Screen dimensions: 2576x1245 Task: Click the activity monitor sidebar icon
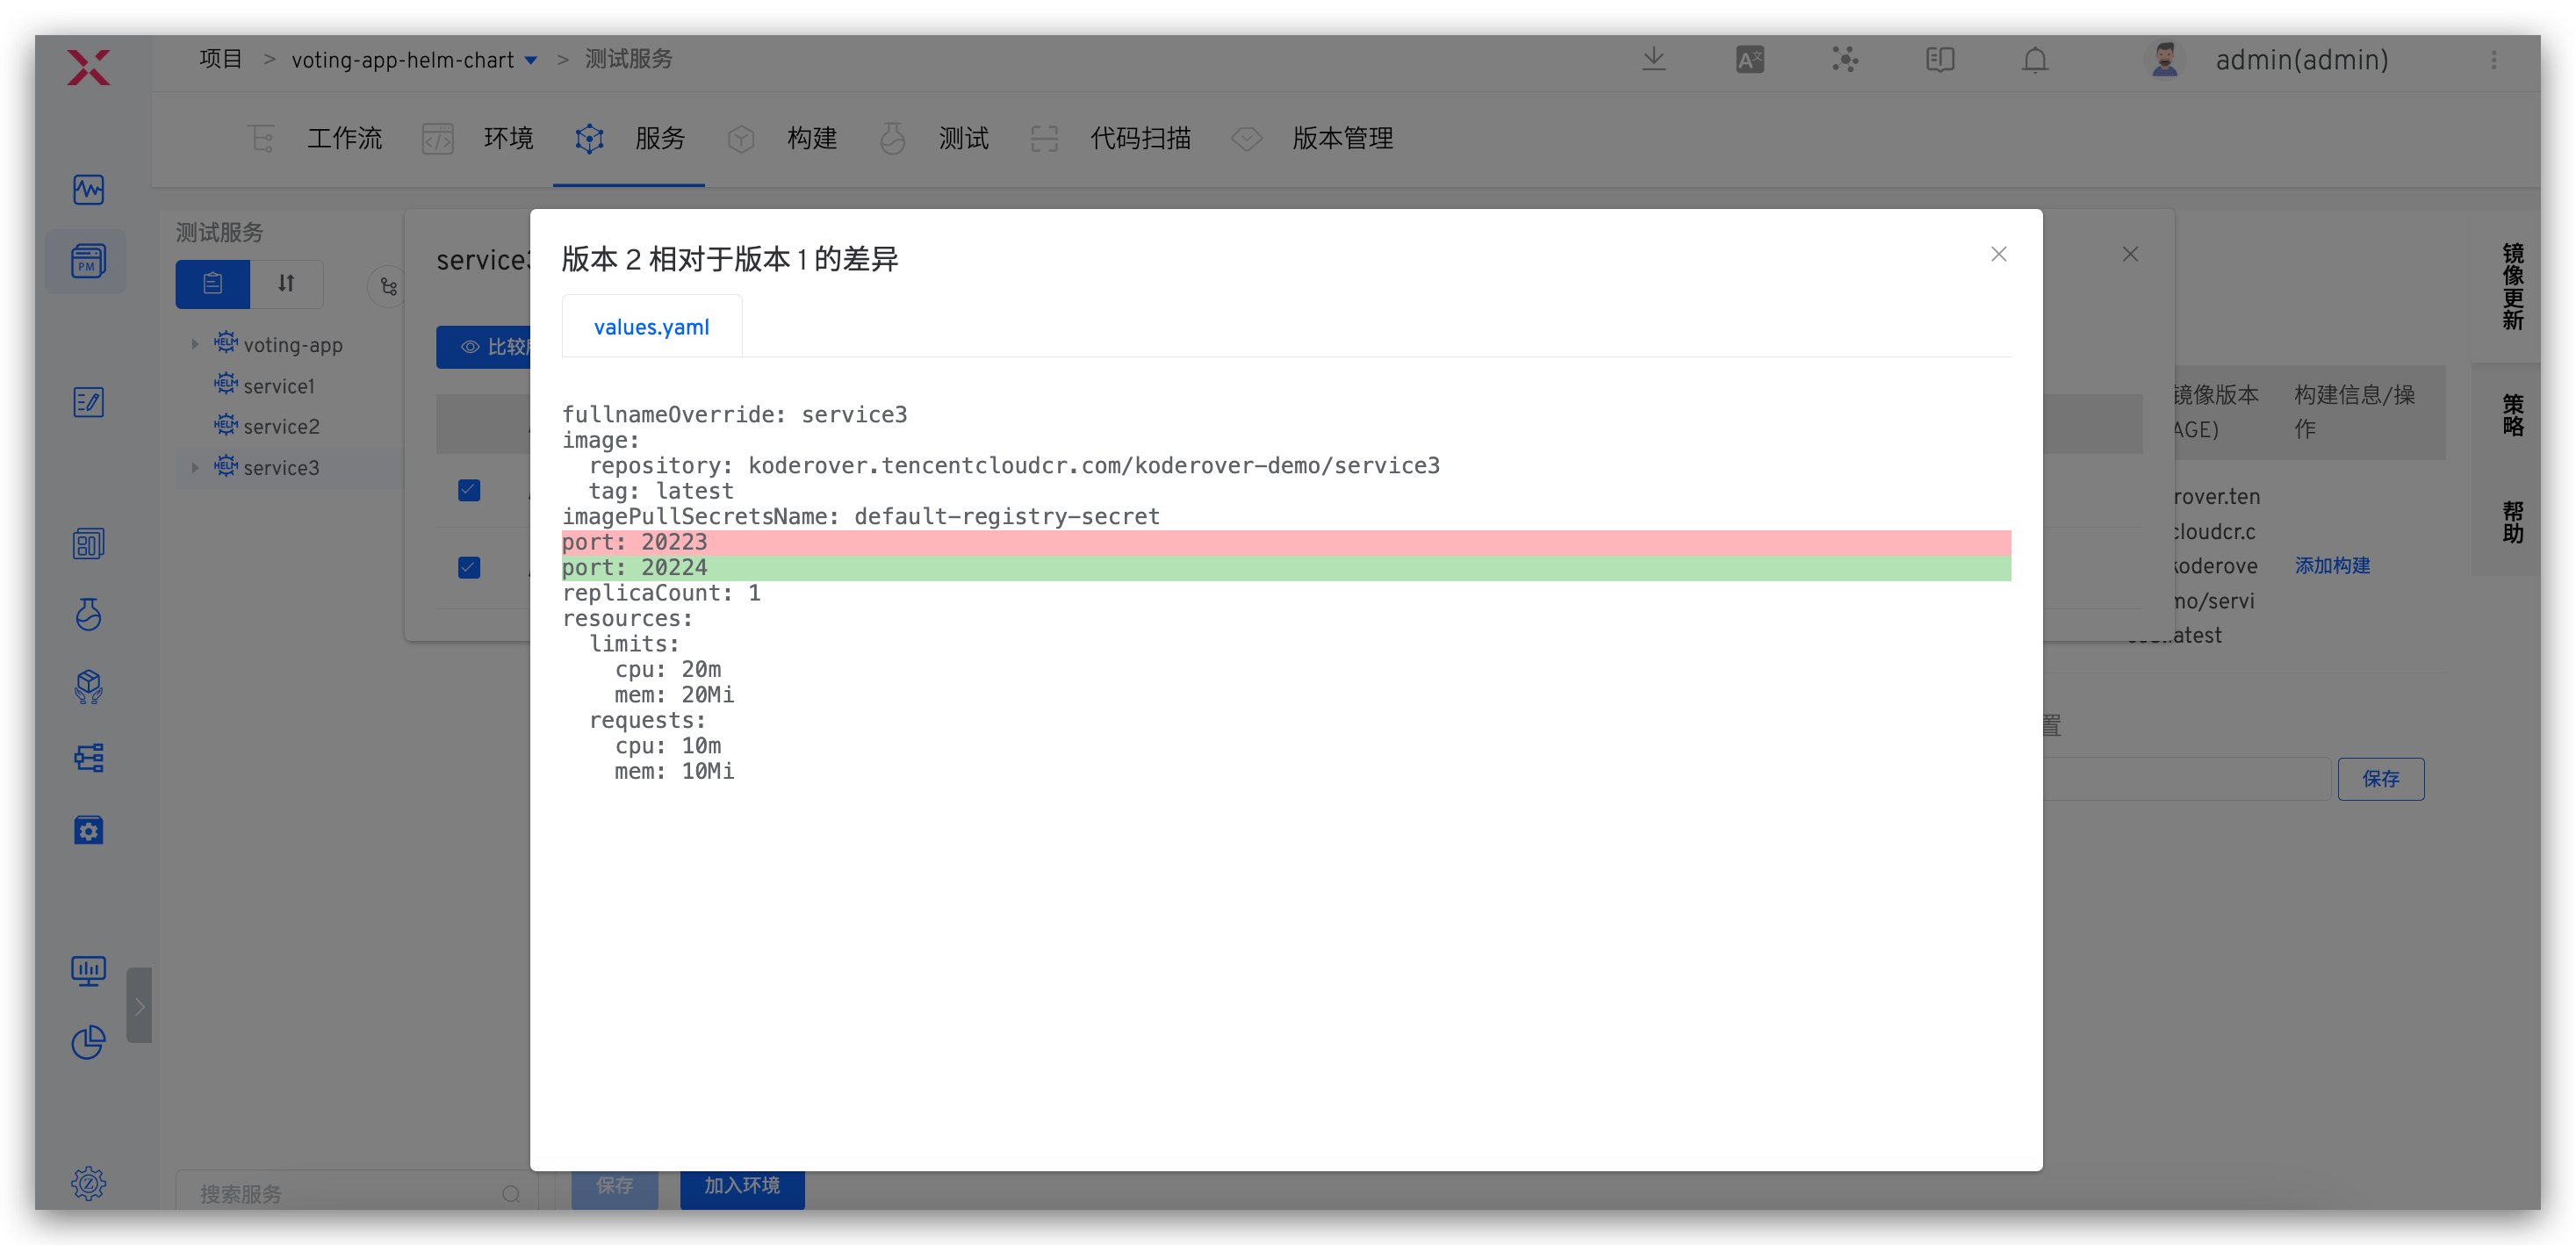pyautogui.click(x=88, y=189)
